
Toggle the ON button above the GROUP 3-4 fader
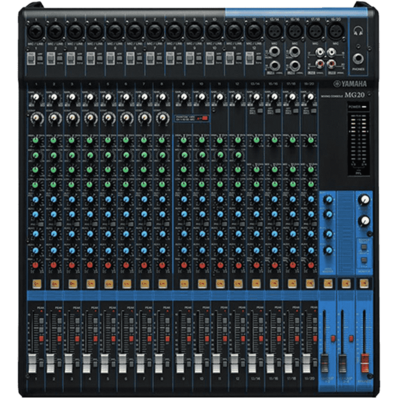click(346, 284)
